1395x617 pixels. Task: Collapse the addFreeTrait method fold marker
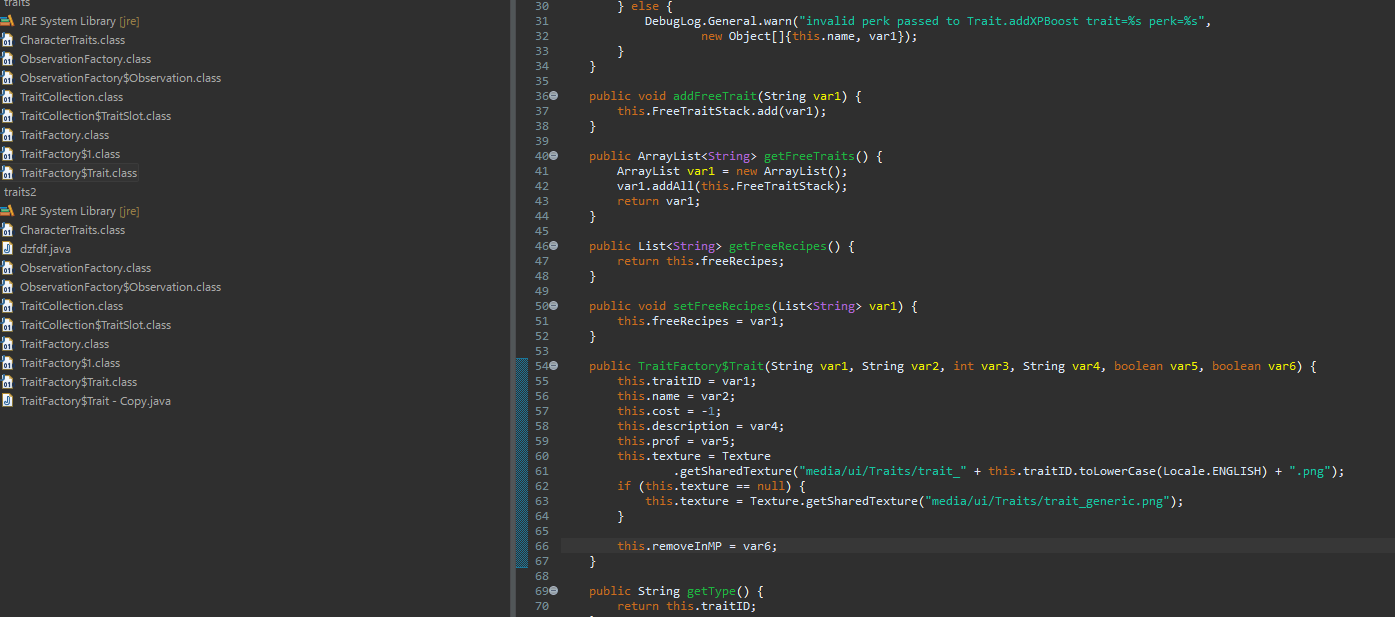(554, 96)
